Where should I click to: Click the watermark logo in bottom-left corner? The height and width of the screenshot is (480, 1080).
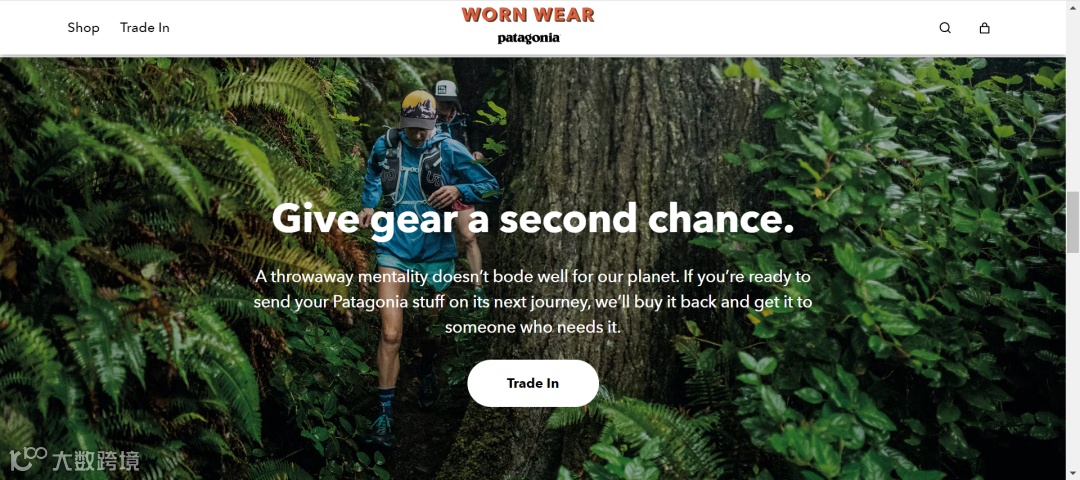click(x=74, y=459)
